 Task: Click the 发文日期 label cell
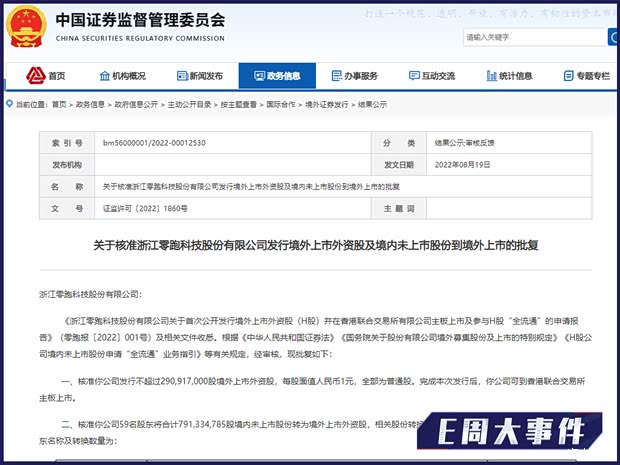coord(399,165)
